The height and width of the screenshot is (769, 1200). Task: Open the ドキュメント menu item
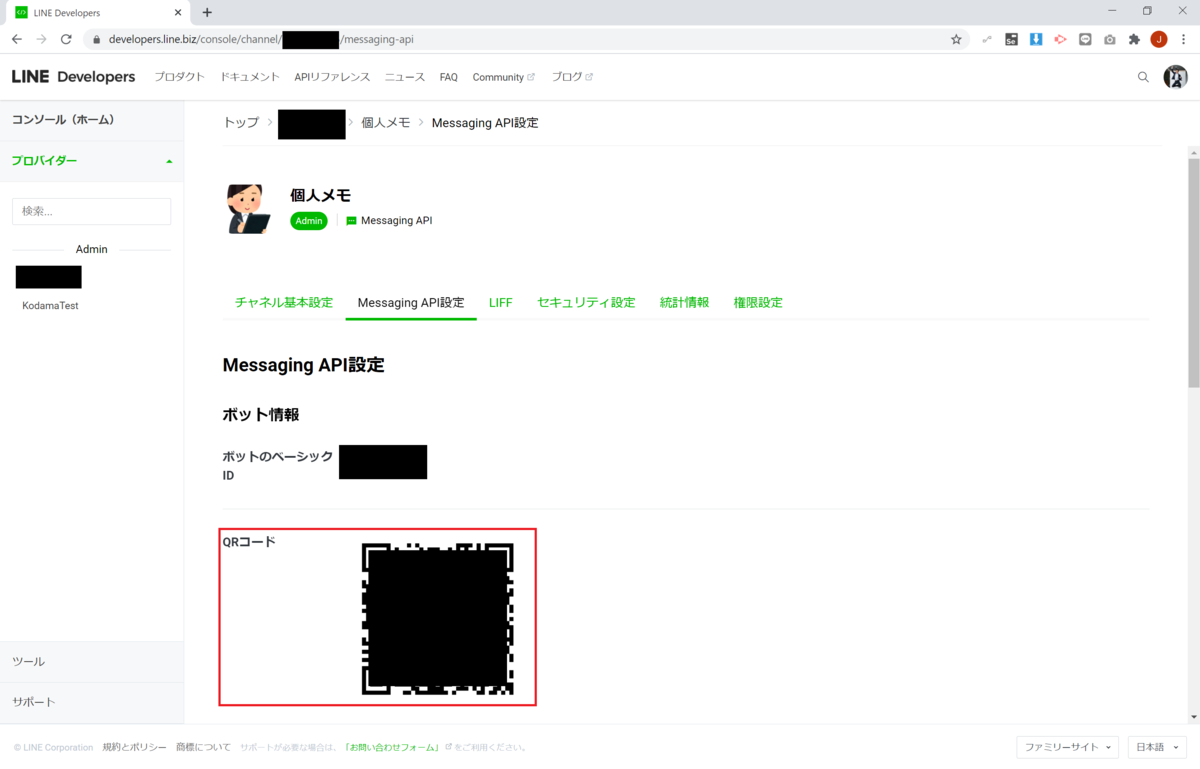[x=249, y=76]
